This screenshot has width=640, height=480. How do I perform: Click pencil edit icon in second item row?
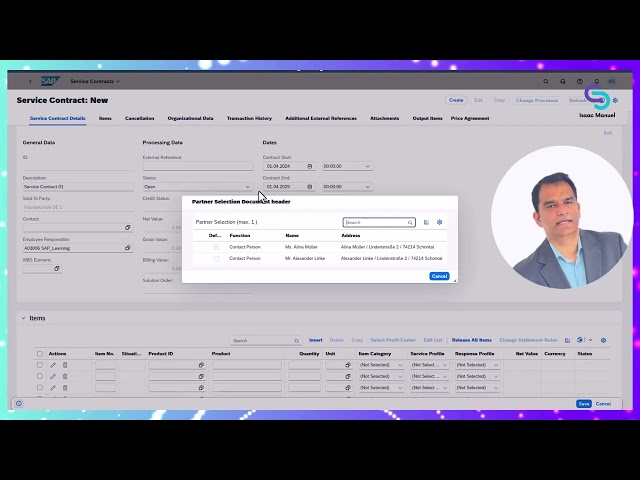[x=53, y=376]
